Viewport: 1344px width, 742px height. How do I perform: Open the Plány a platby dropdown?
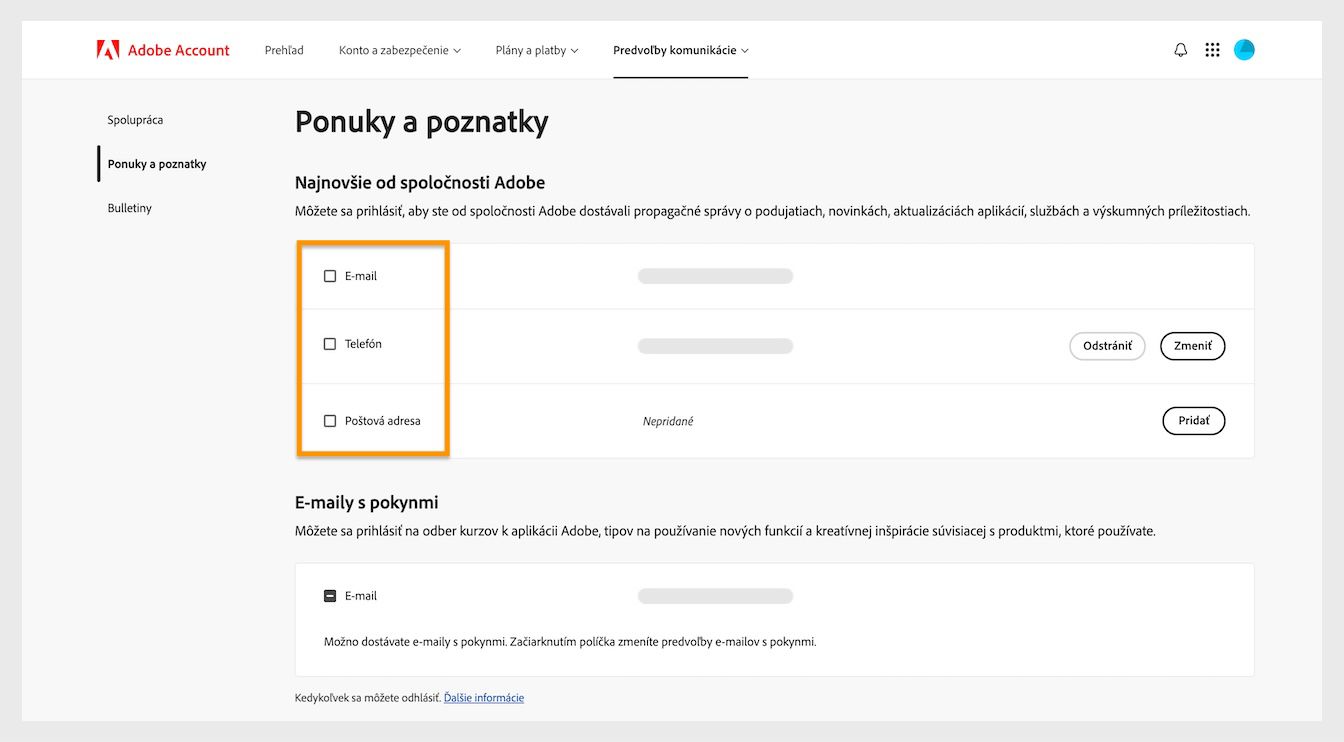(536, 49)
